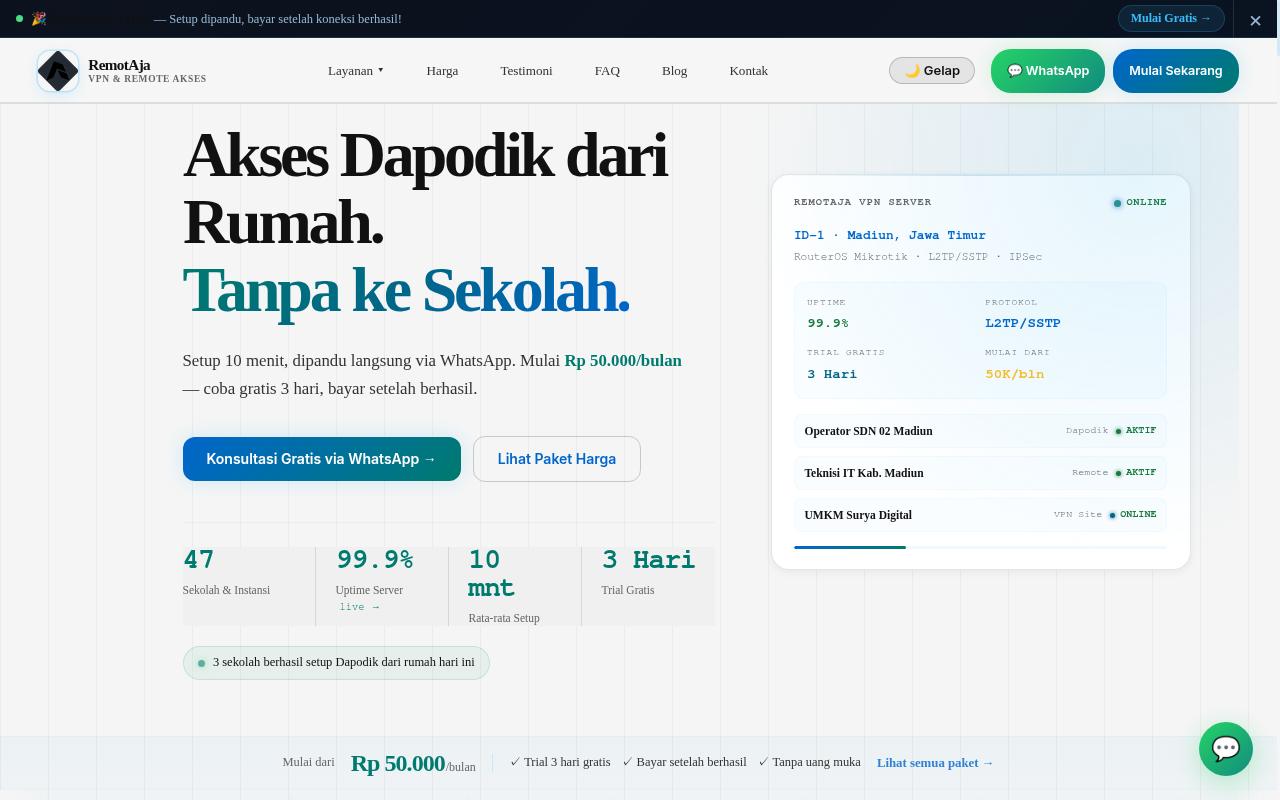Click the ONLINE server status indicator
Viewport: 1280px width, 800px height.
pos(1140,202)
